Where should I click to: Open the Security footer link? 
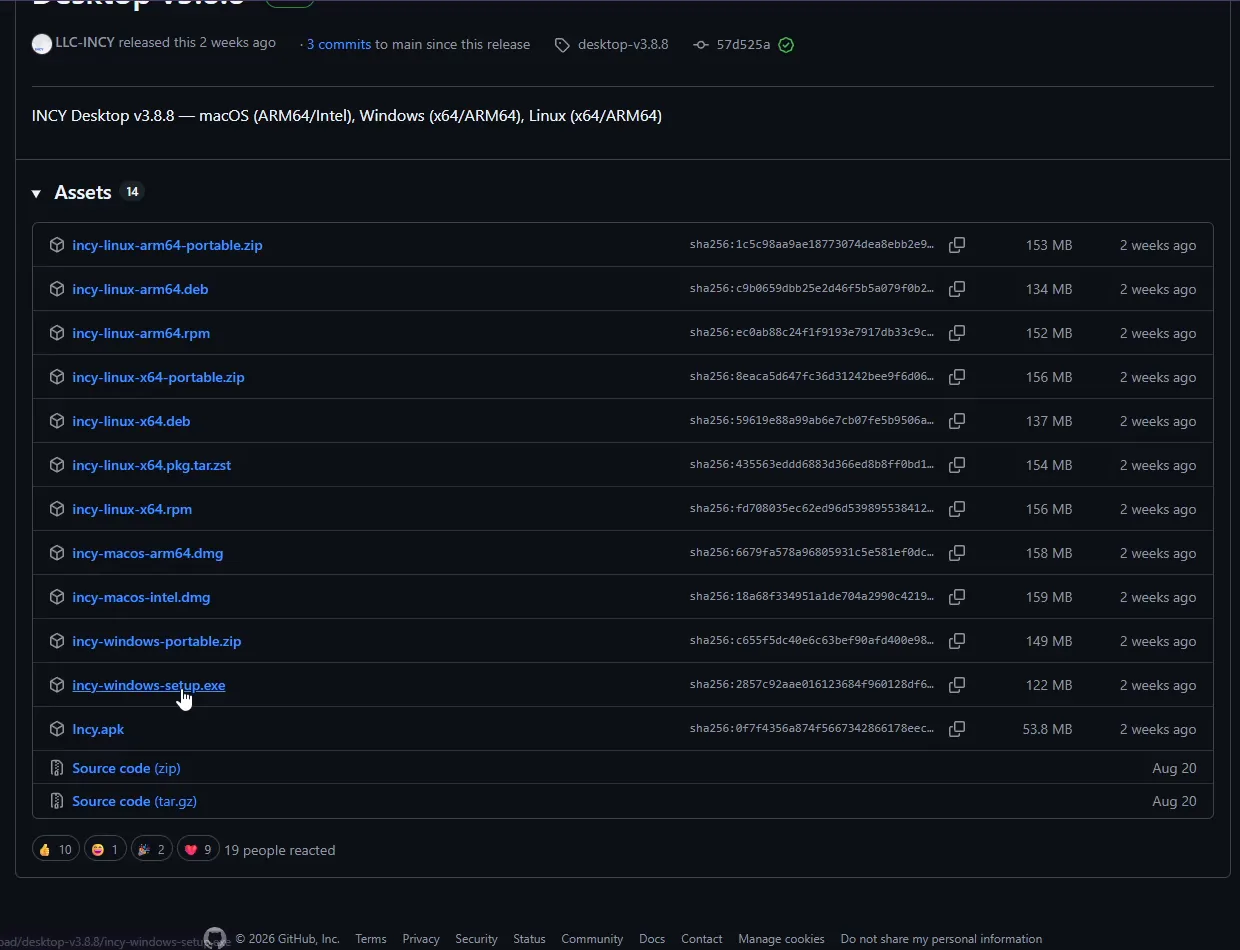coord(476,939)
